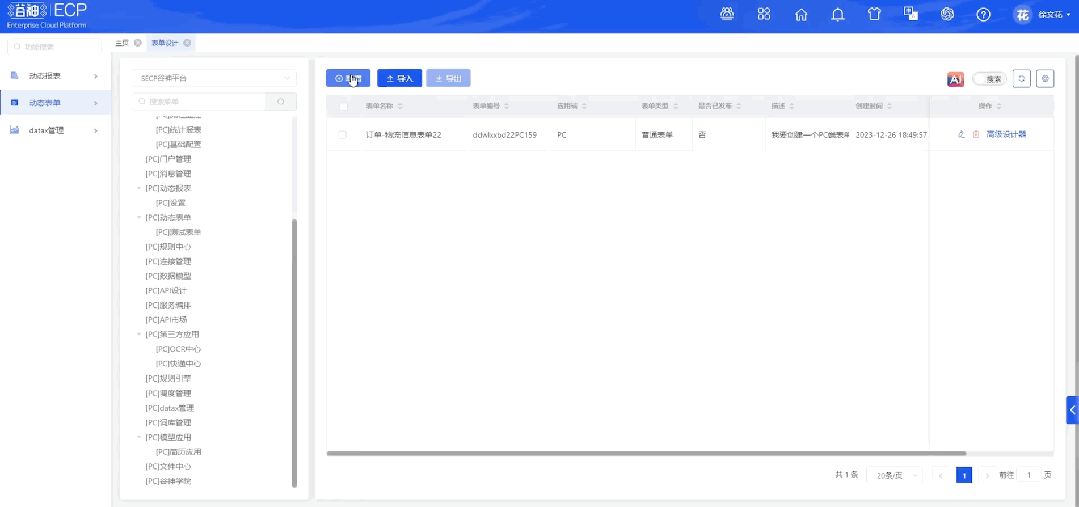Sort by 应用端 column

pos(584,107)
